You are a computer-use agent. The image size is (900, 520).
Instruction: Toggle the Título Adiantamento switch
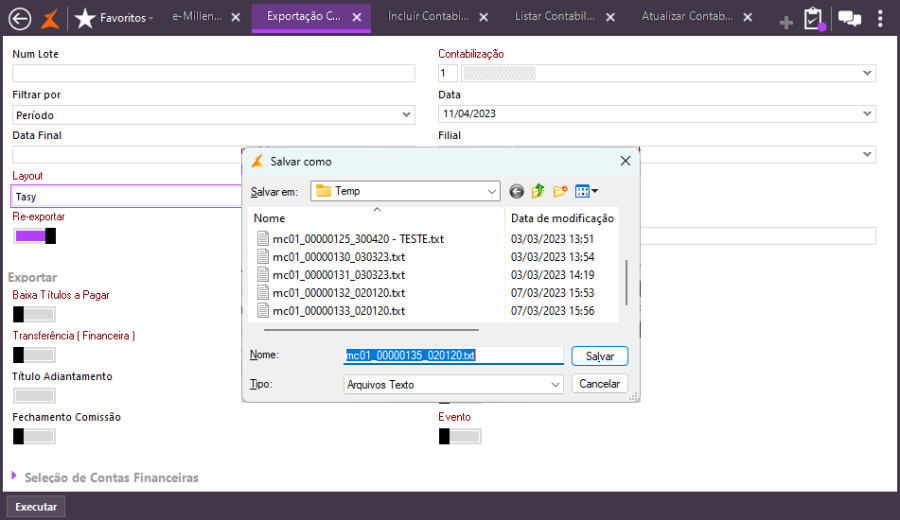coord(34,395)
